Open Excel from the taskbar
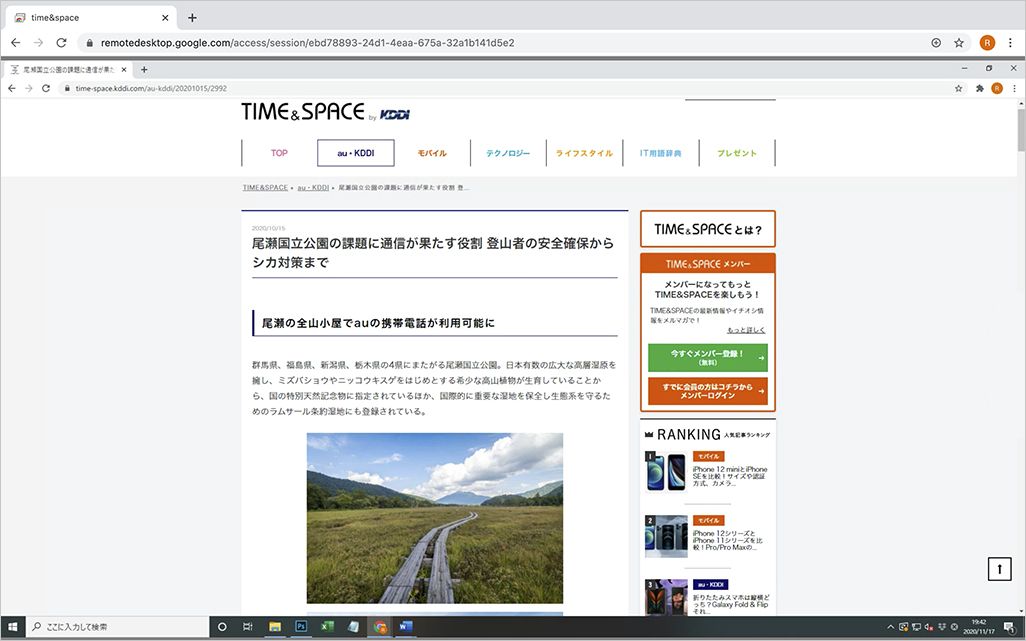The image size is (1026, 641). pos(327,627)
